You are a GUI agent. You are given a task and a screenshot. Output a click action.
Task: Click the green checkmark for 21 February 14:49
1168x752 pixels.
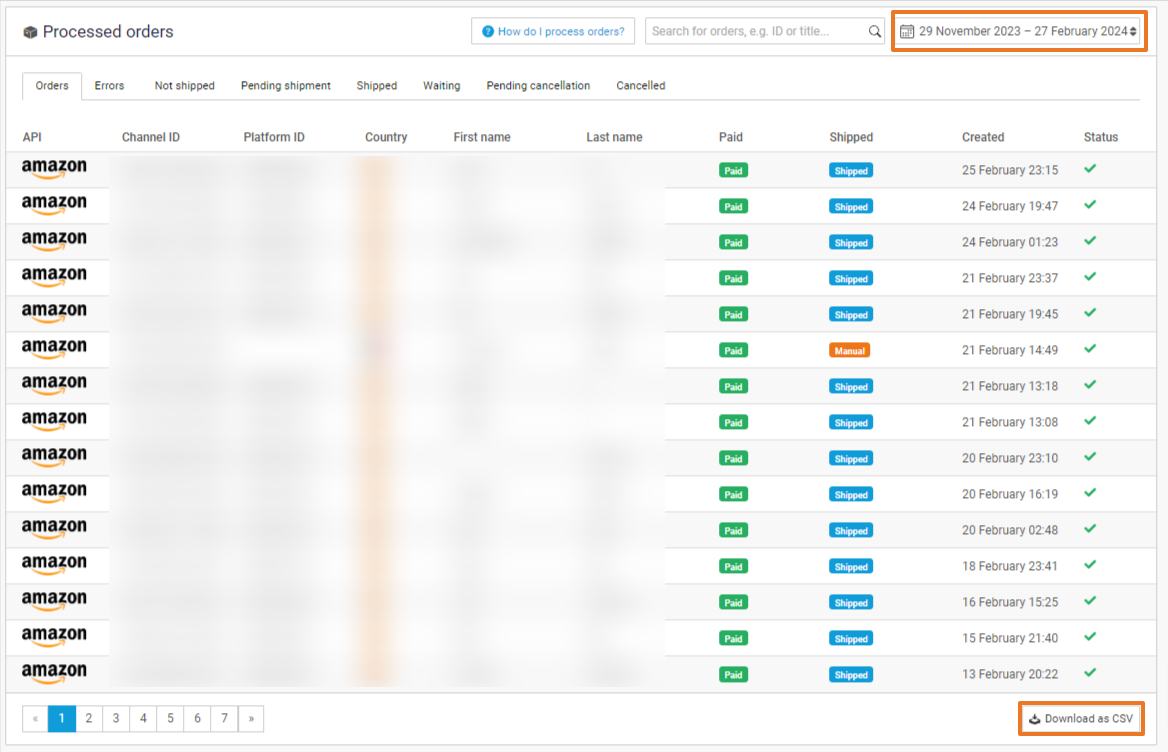[x=1090, y=348]
